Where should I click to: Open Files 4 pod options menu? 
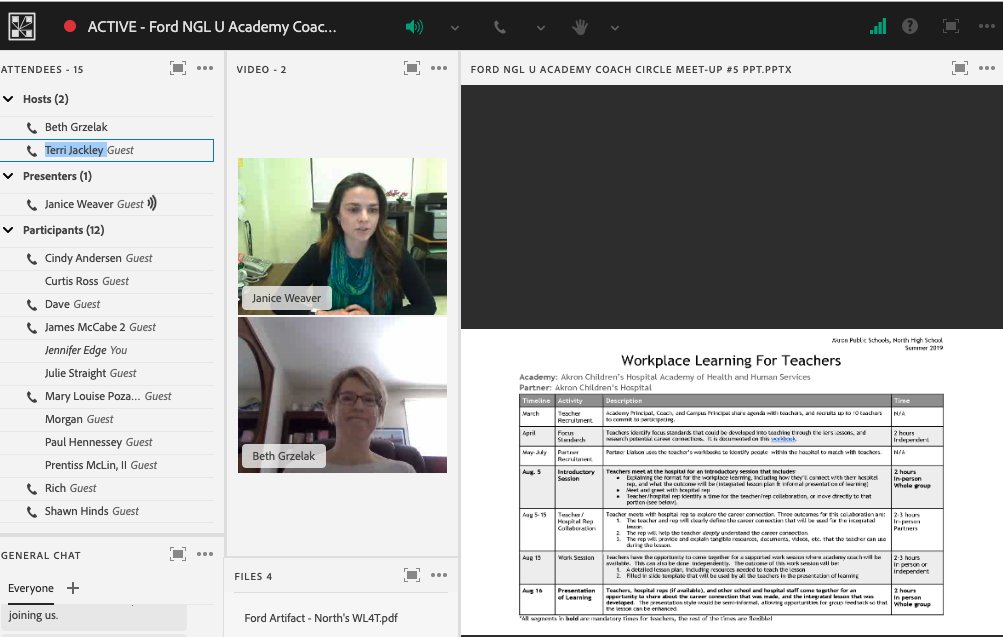point(439,575)
